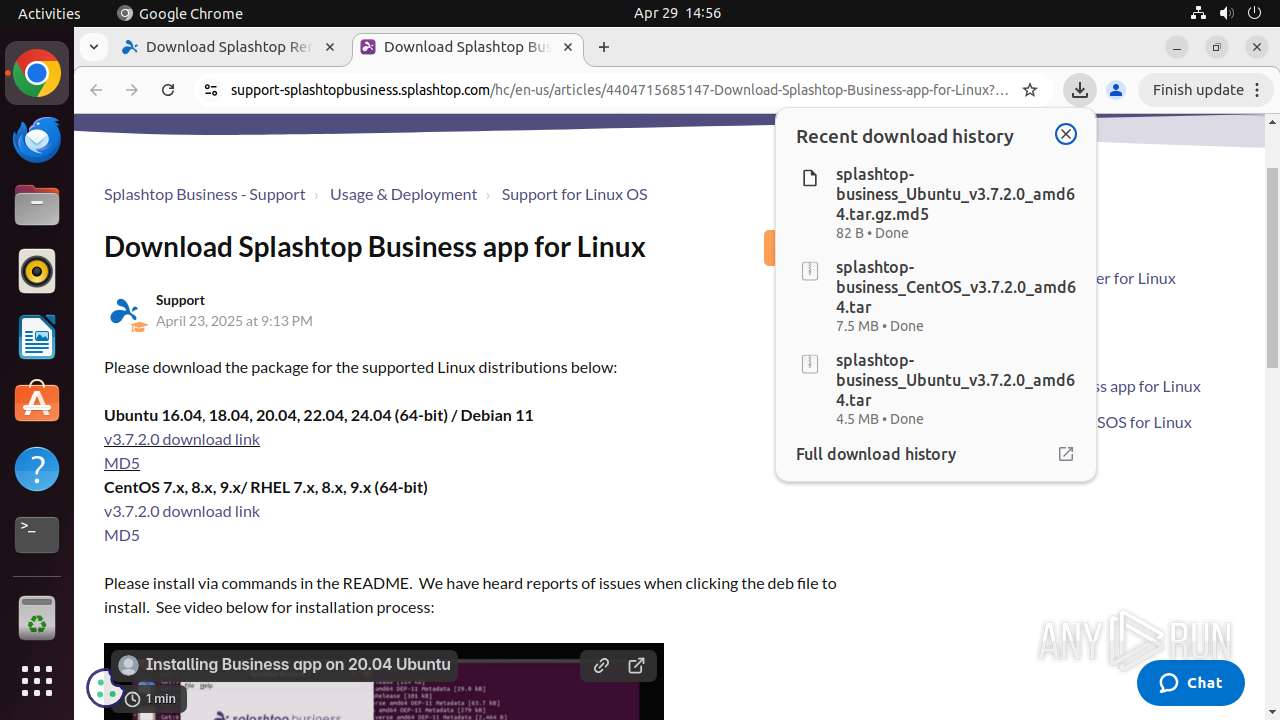Viewport: 1280px width, 720px height.
Task: Switch to Download Splashtop Remote tab
Action: coord(229,47)
